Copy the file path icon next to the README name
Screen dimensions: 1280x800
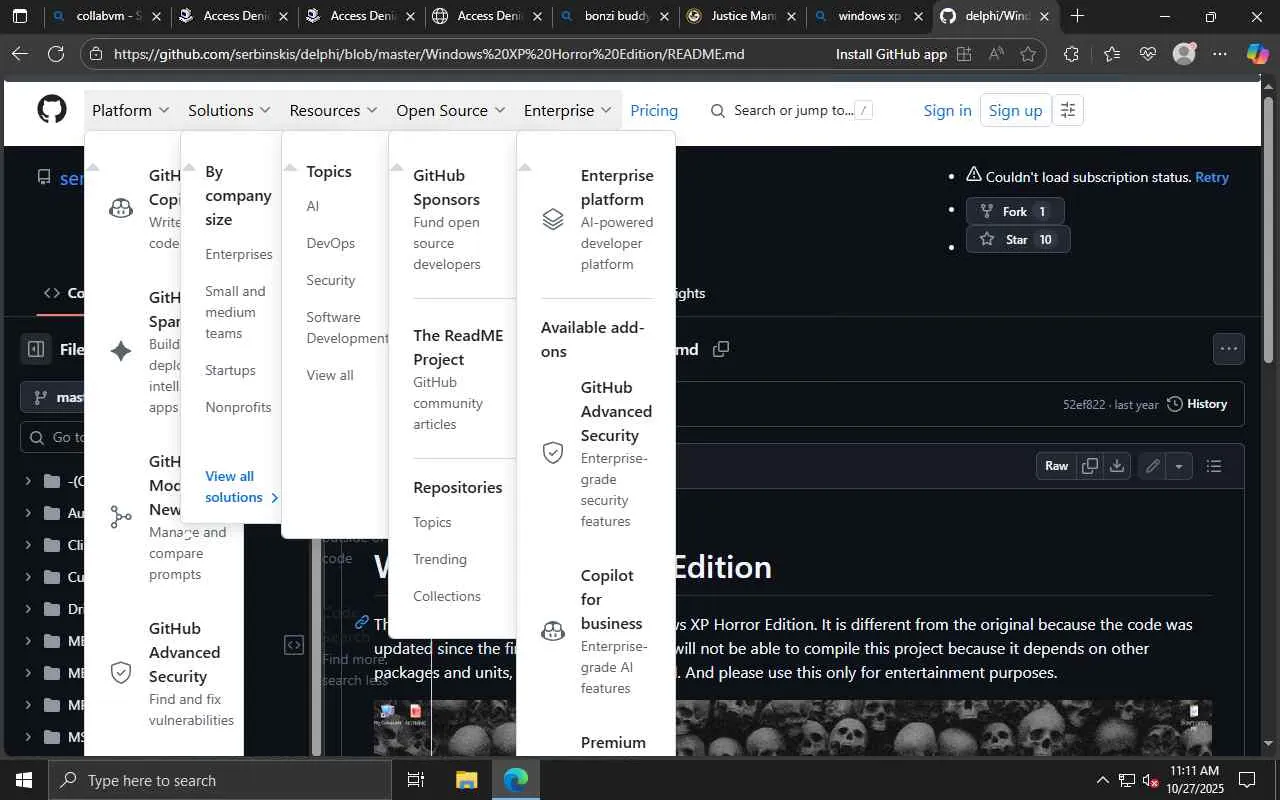pos(721,349)
